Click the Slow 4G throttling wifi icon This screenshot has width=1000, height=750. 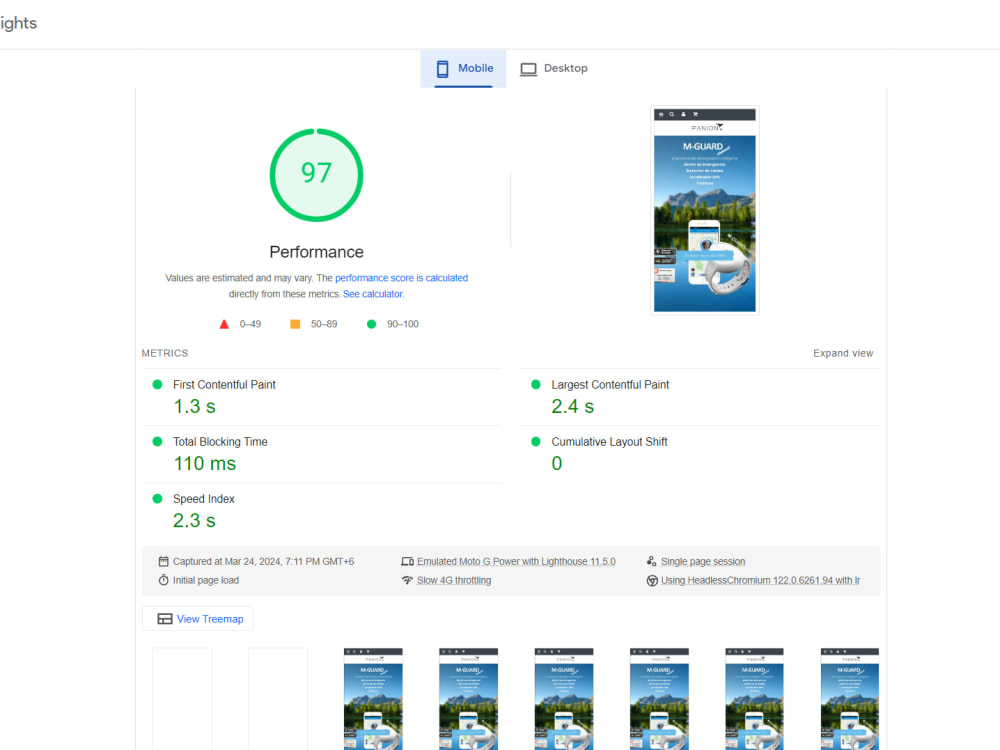(x=407, y=580)
